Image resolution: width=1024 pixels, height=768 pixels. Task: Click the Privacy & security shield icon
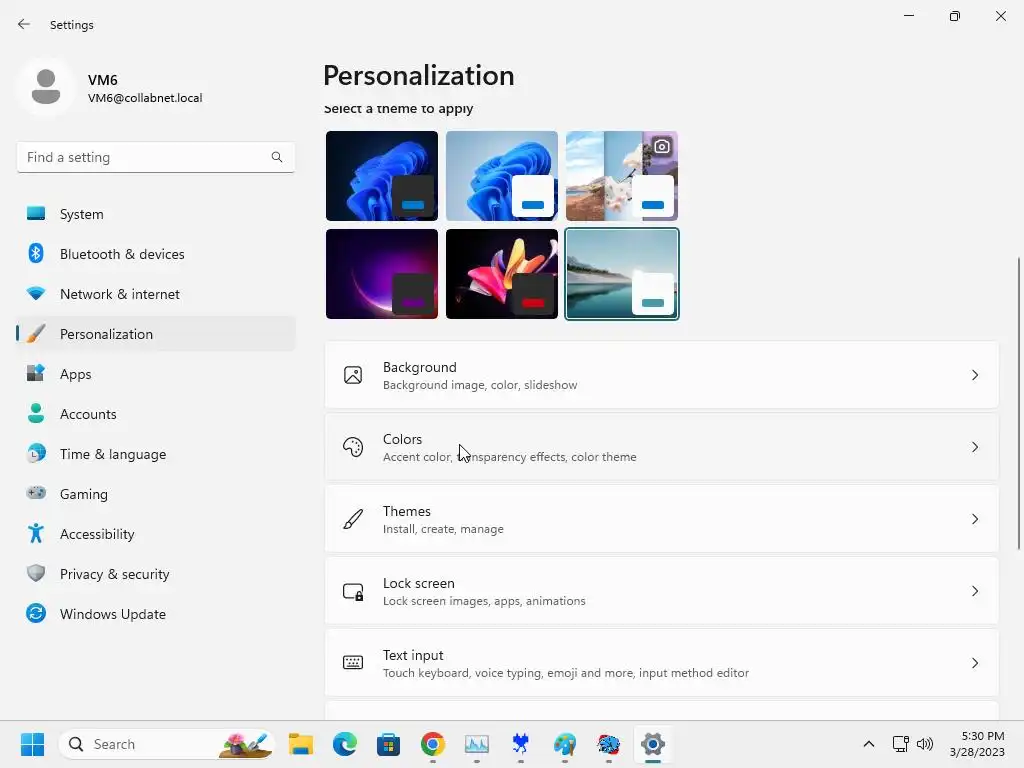[x=36, y=573]
